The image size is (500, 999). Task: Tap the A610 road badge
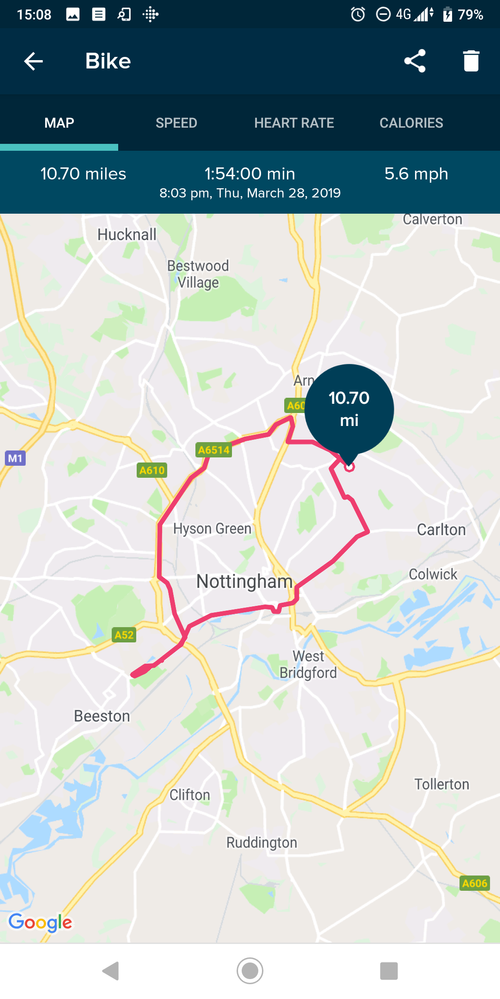pyautogui.click(x=152, y=471)
